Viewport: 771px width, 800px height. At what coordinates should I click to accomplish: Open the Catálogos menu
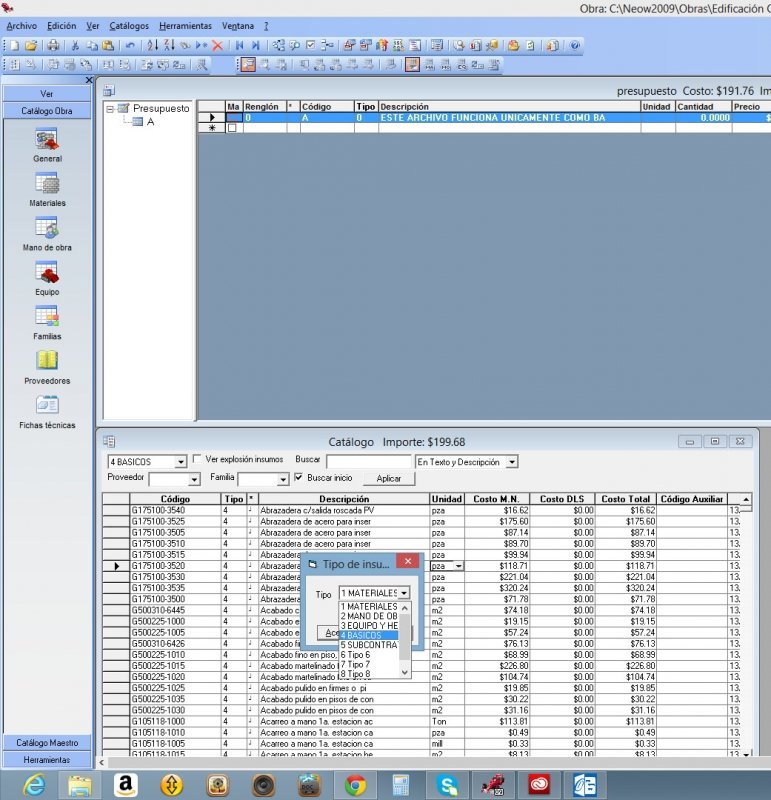coord(129,25)
